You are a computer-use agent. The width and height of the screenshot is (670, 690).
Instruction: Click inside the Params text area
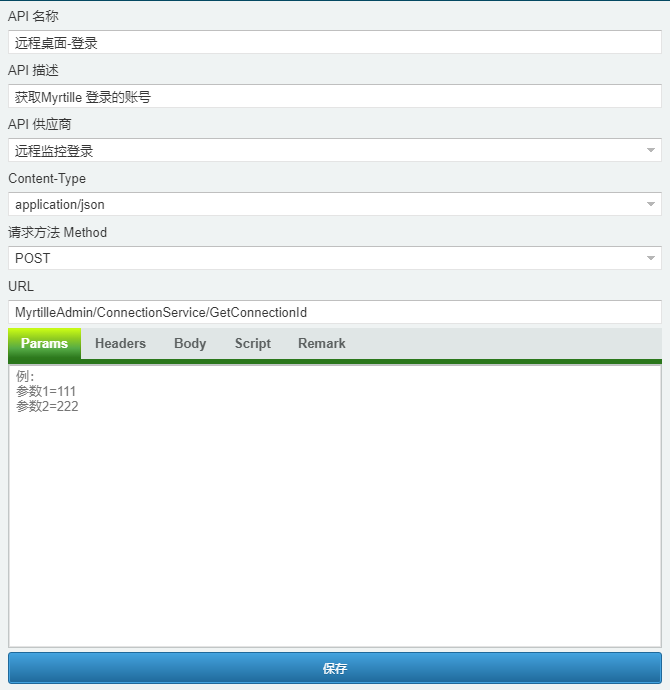click(335, 506)
